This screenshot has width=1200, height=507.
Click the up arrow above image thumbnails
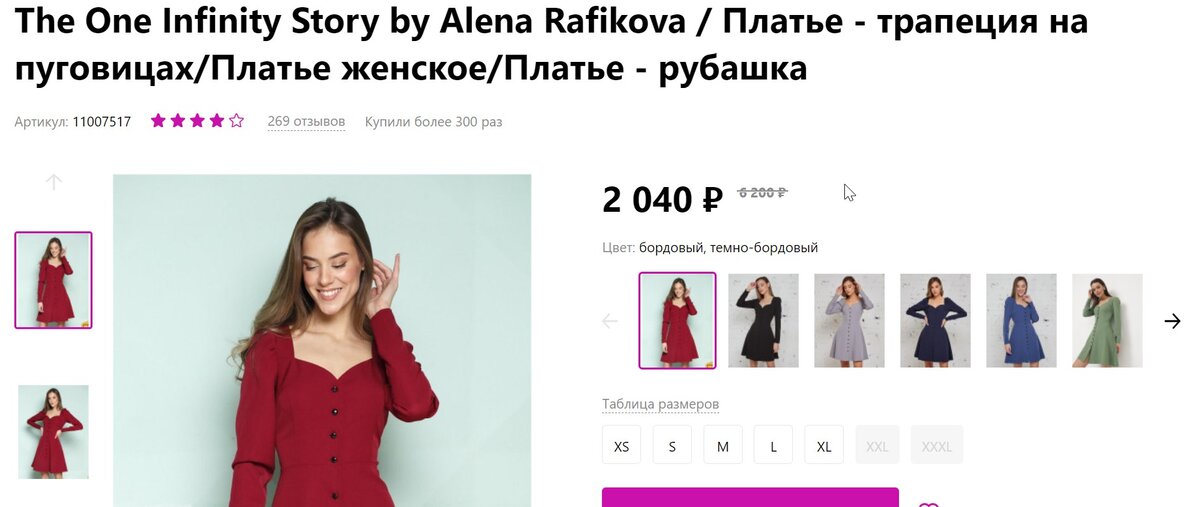click(54, 182)
